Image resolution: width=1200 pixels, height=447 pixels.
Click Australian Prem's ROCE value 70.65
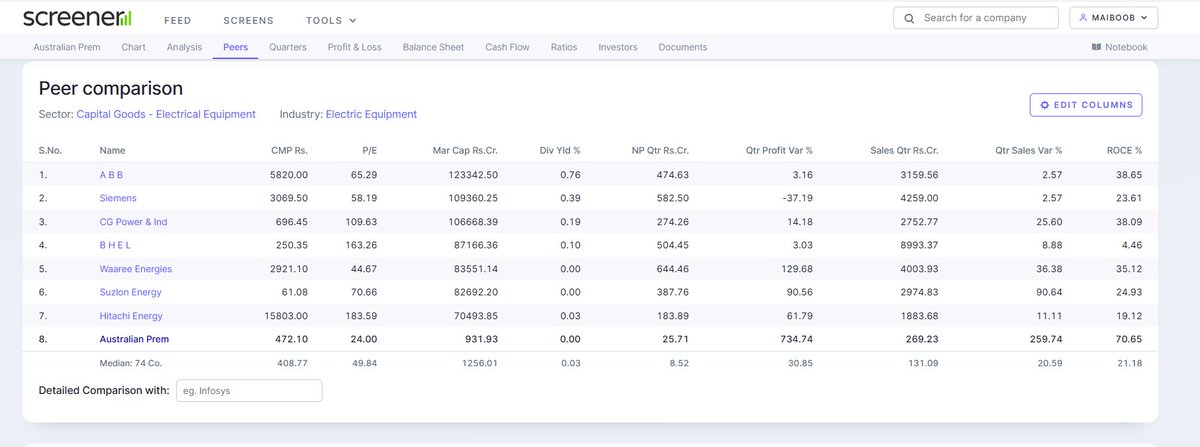click(1128, 339)
